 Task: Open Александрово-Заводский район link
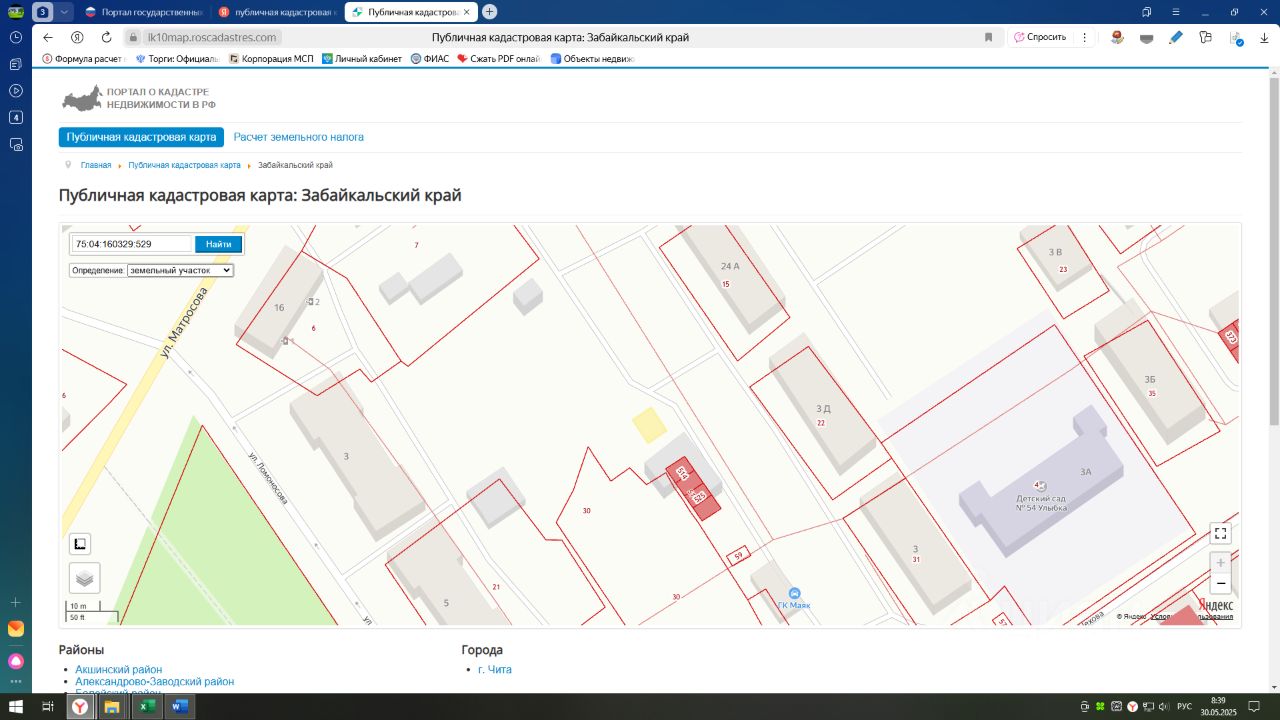point(154,681)
